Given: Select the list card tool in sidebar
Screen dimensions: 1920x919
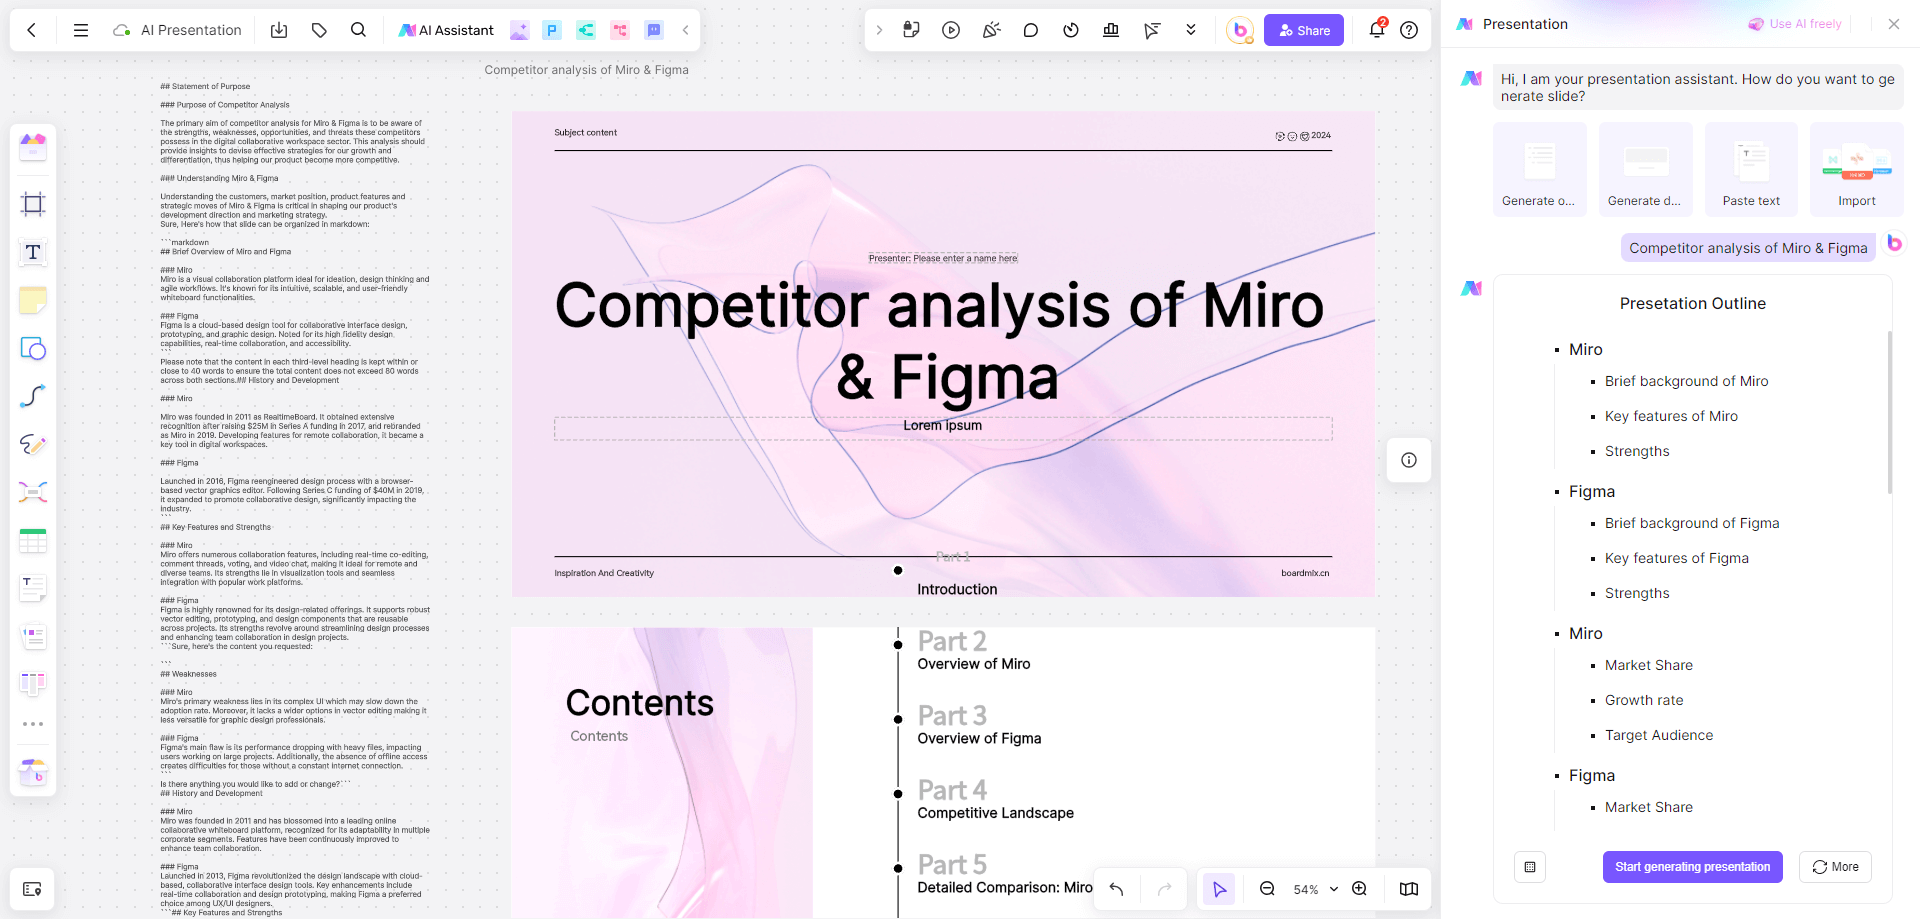Looking at the screenshot, I should coord(33,636).
